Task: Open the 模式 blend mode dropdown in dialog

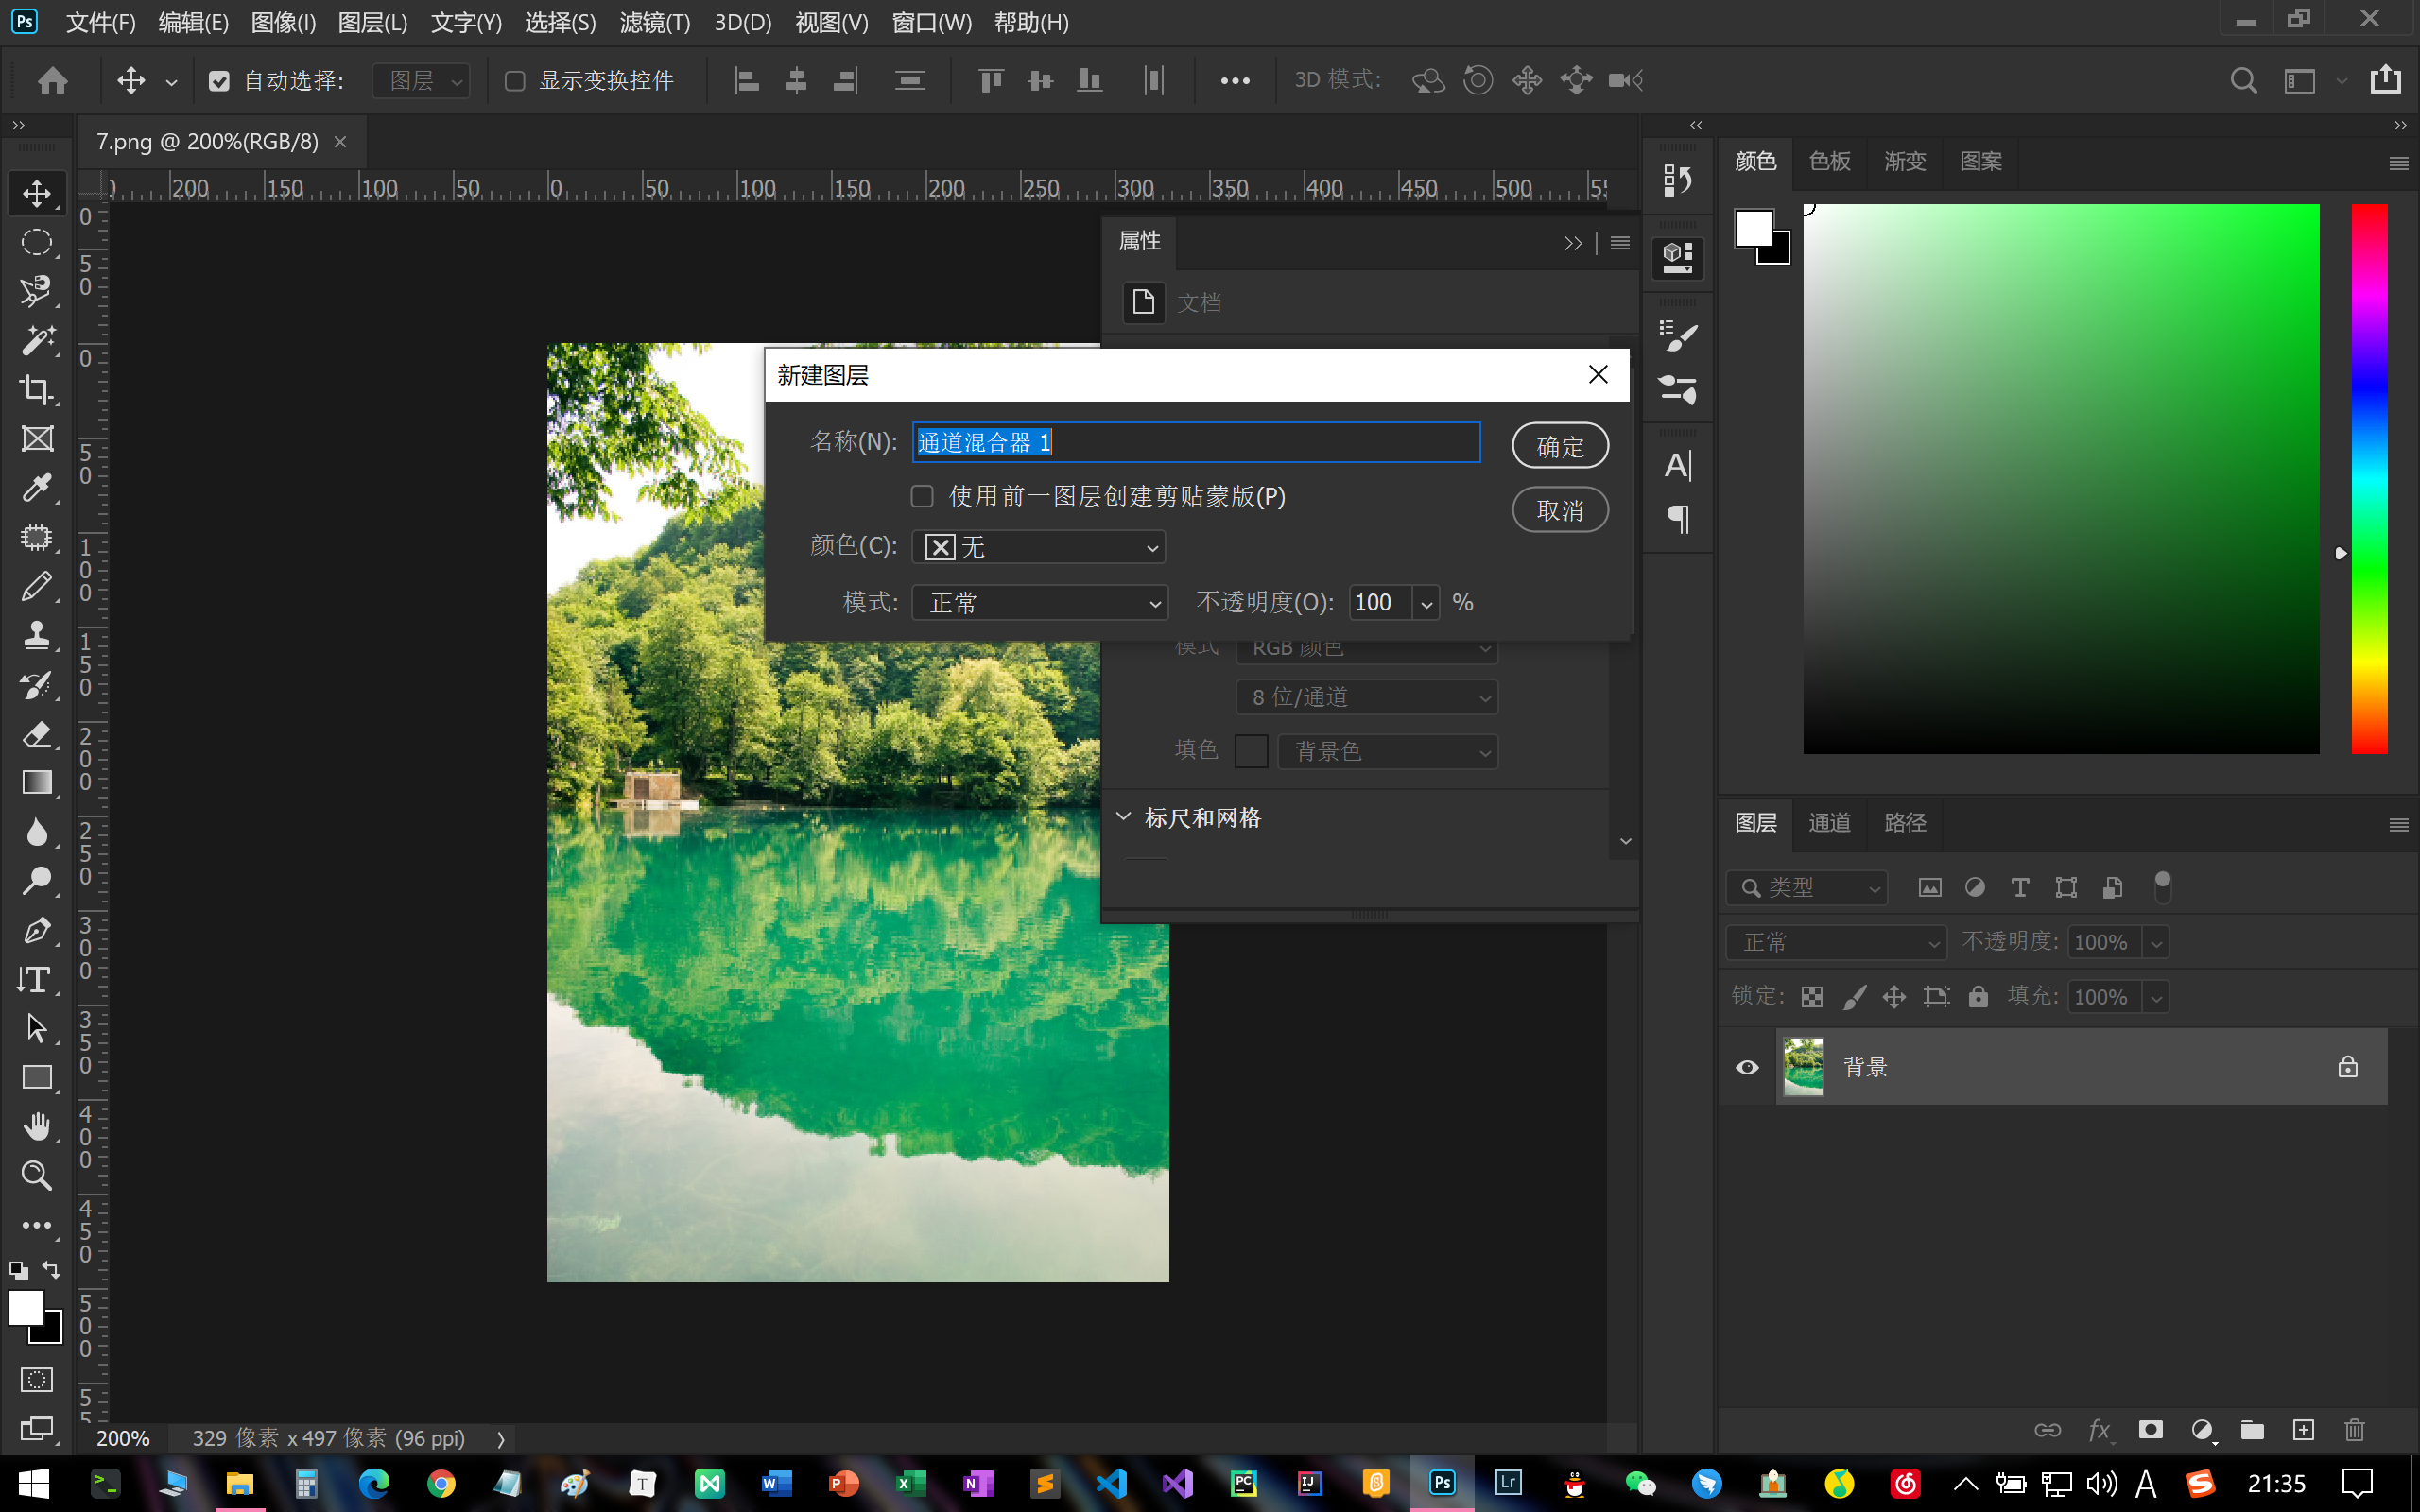Action: [x=1039, y=603]
